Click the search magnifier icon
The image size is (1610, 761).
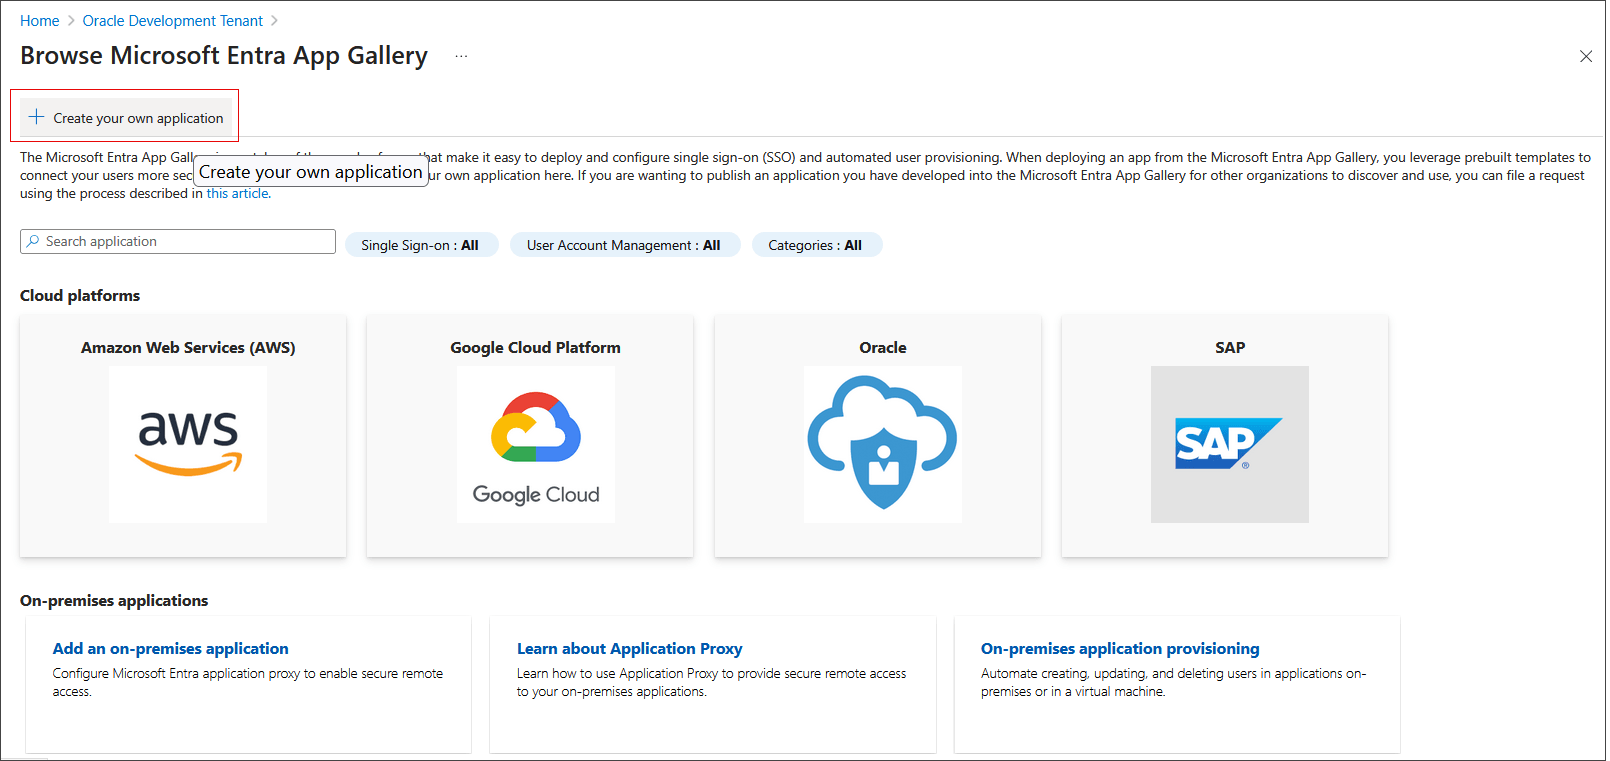[x=33, y=241]
